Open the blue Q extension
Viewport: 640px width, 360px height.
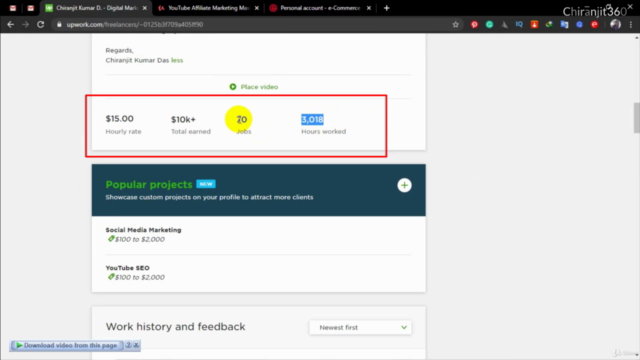580,24
